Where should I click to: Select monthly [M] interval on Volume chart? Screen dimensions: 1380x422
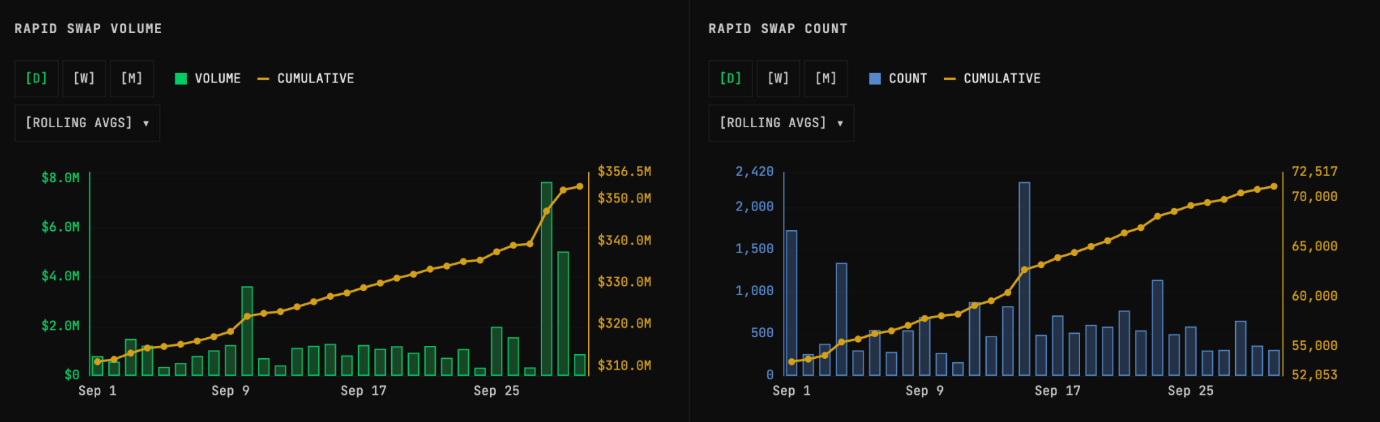pyautogui.click(x=132, y=78)
